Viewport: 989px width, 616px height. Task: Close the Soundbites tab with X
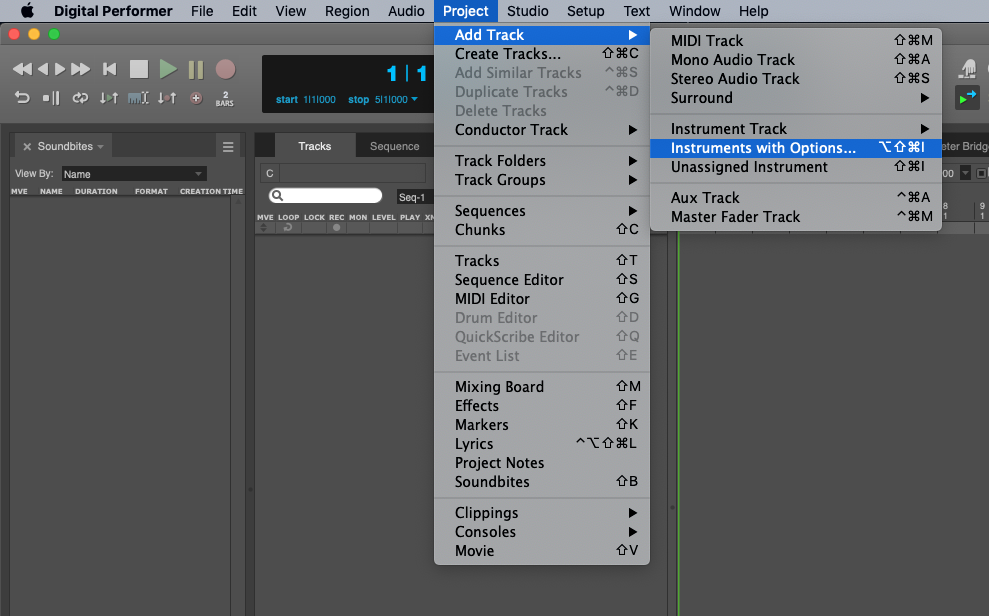click(x=27, y=146)
